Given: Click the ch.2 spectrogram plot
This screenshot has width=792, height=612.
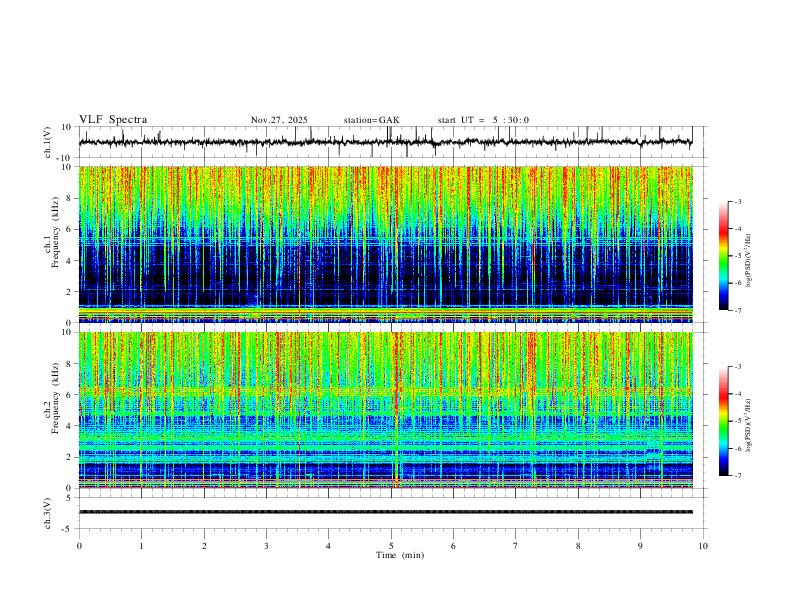Looking at the screenshot, I should (385, 410).
